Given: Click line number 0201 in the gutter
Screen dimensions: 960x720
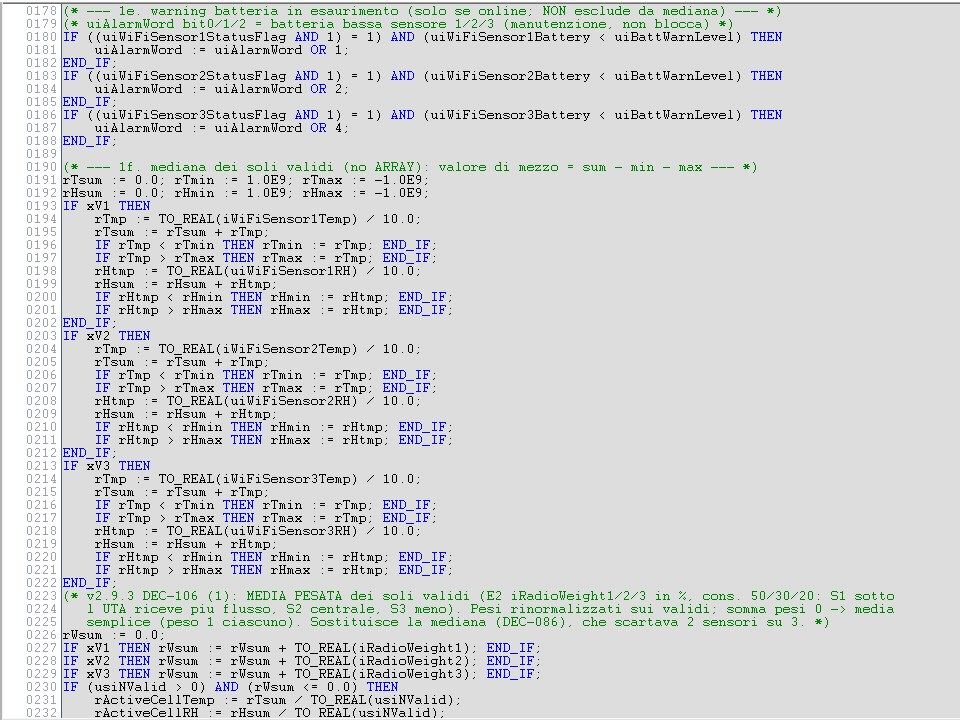Looking at the screenshot, I should click(x=42, y=310).
